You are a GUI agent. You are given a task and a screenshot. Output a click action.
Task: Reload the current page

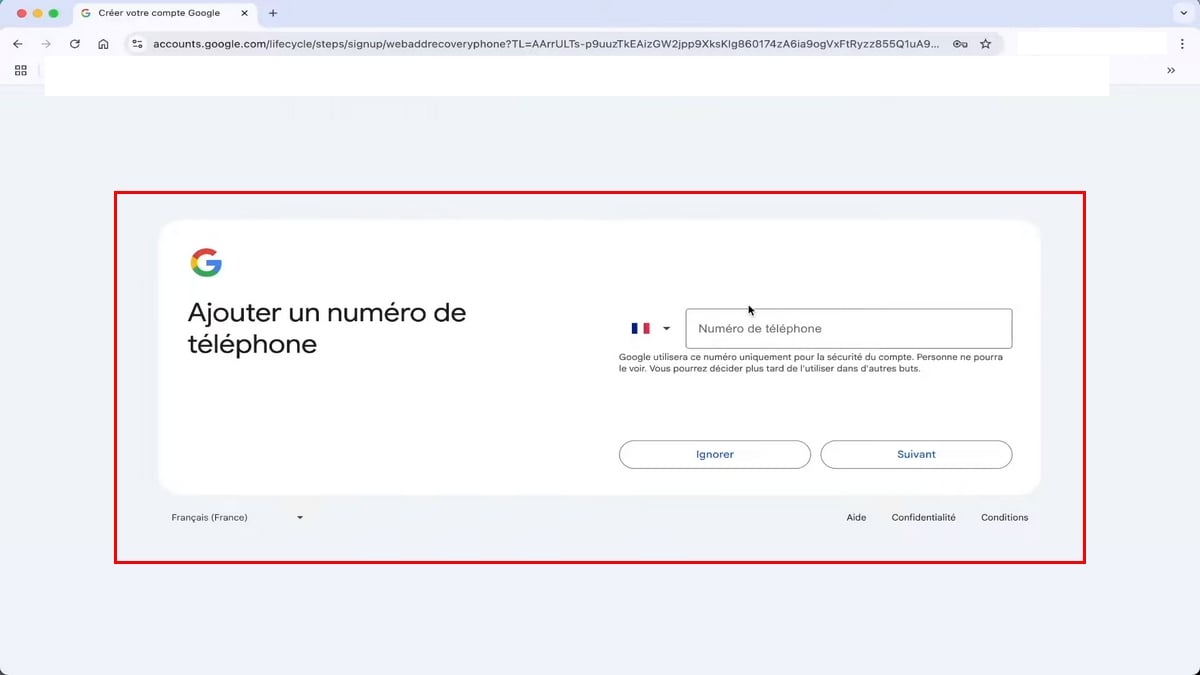[75, 44]
